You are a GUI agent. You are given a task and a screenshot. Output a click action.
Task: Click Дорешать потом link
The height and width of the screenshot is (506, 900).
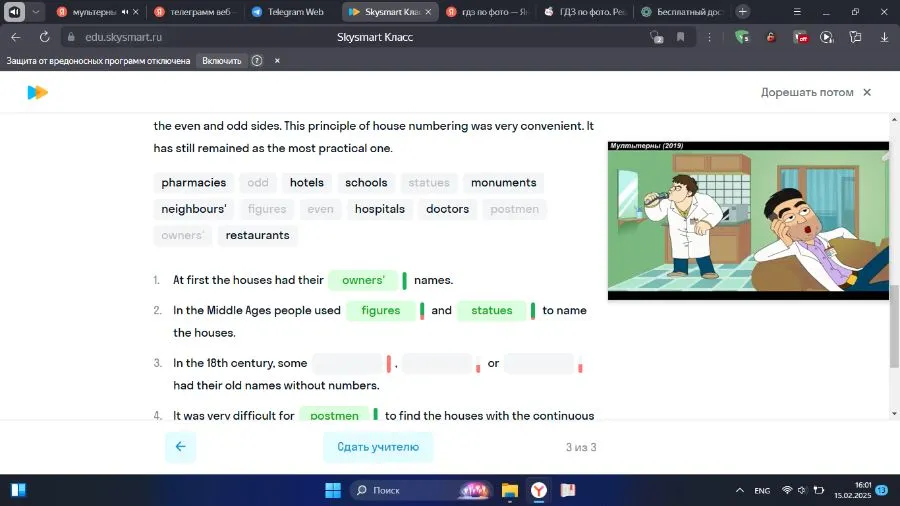(x=807, y=92)
